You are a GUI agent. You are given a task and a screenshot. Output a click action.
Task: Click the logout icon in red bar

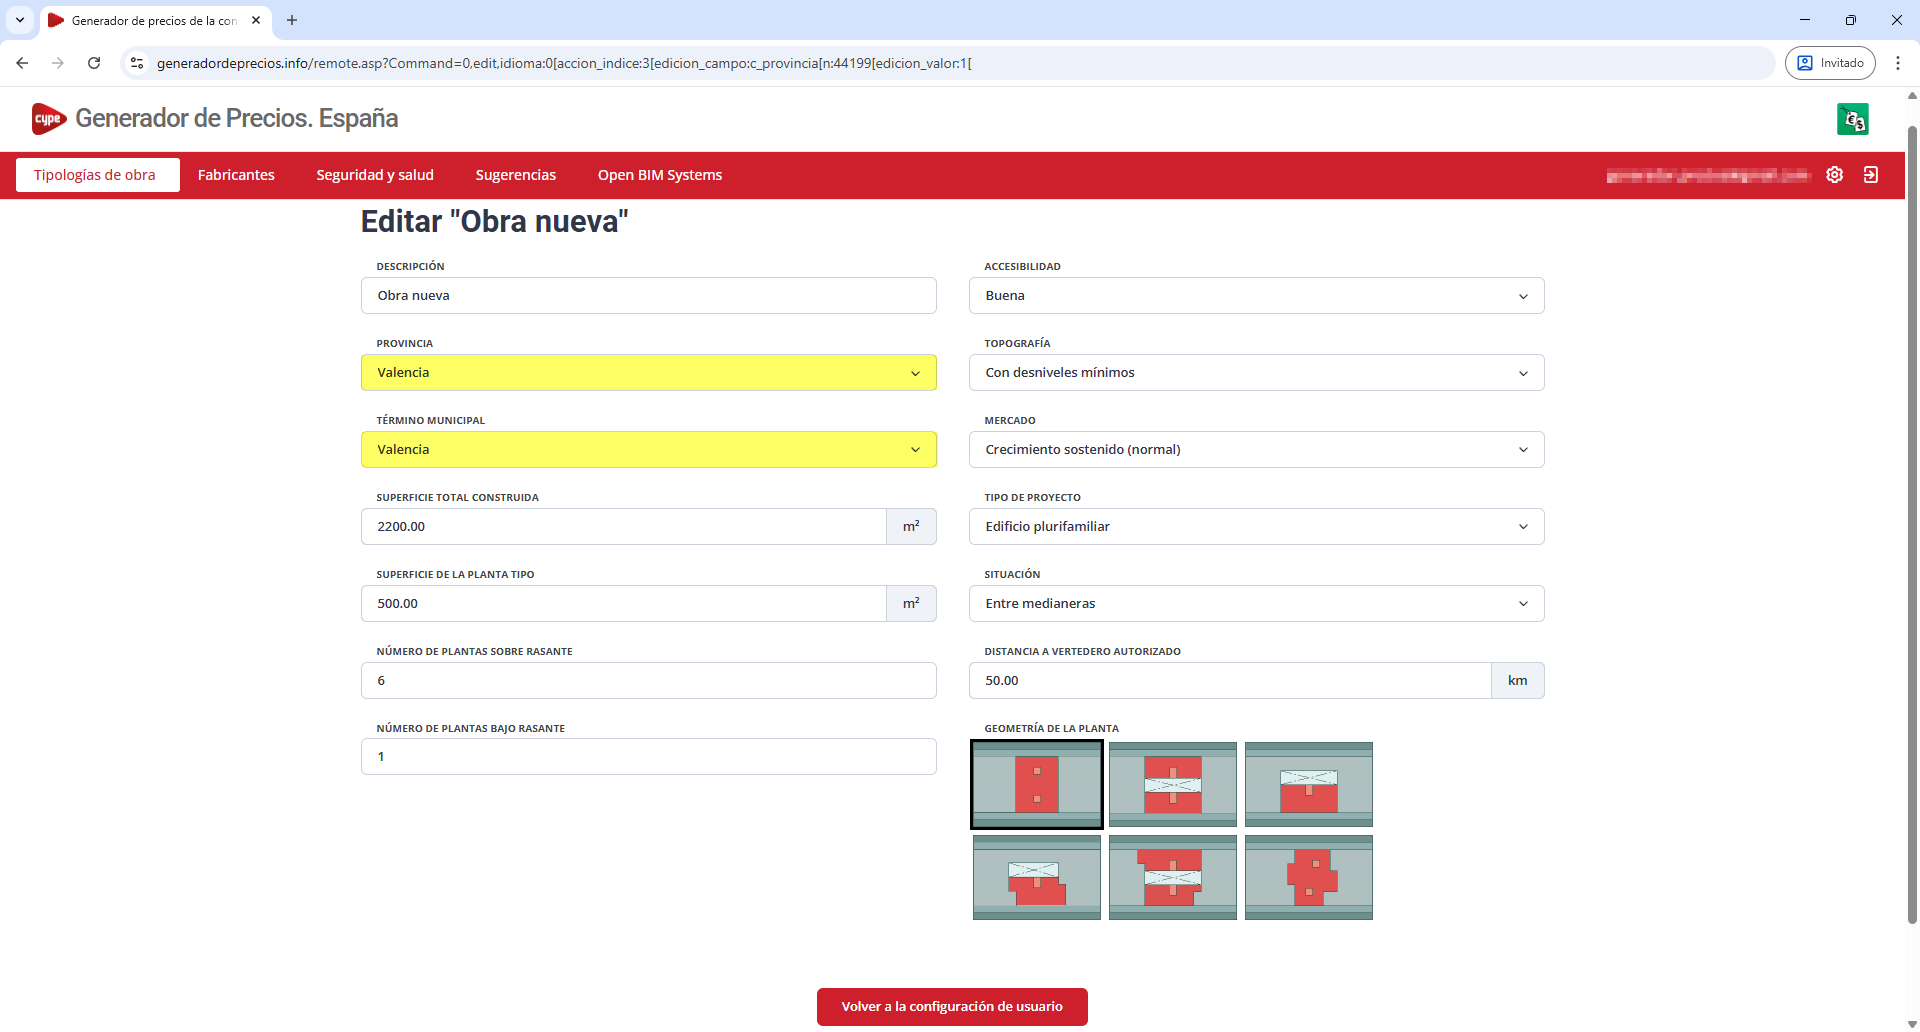[x=1870, y=175]
